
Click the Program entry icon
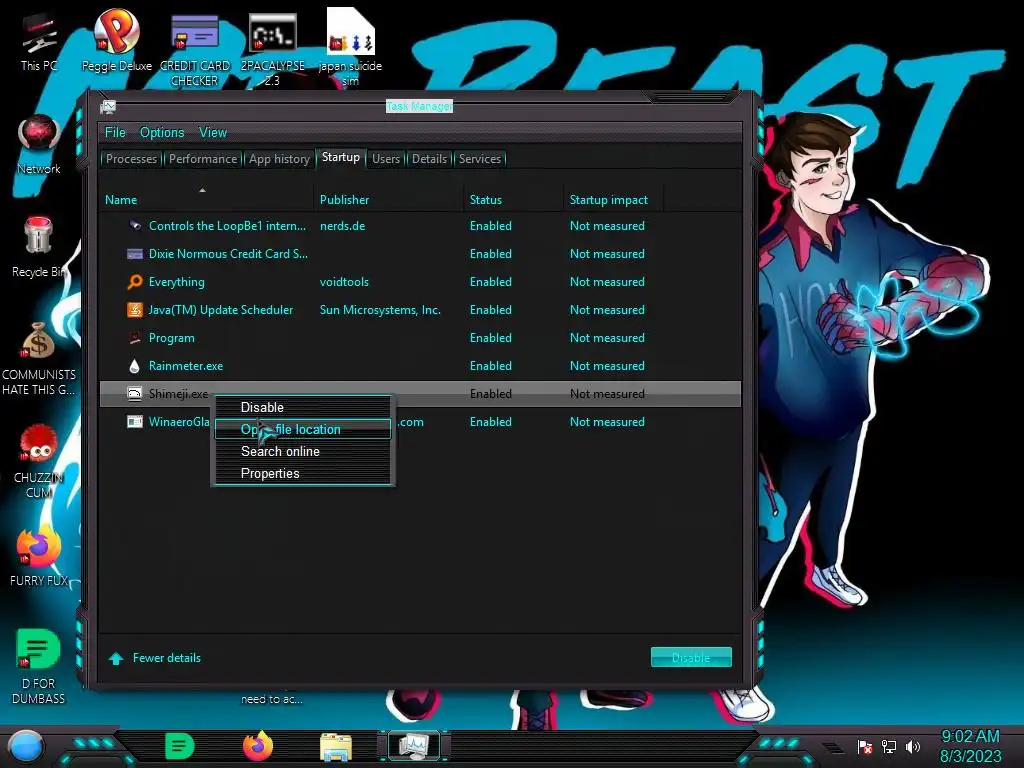click(x=135, y=338)
